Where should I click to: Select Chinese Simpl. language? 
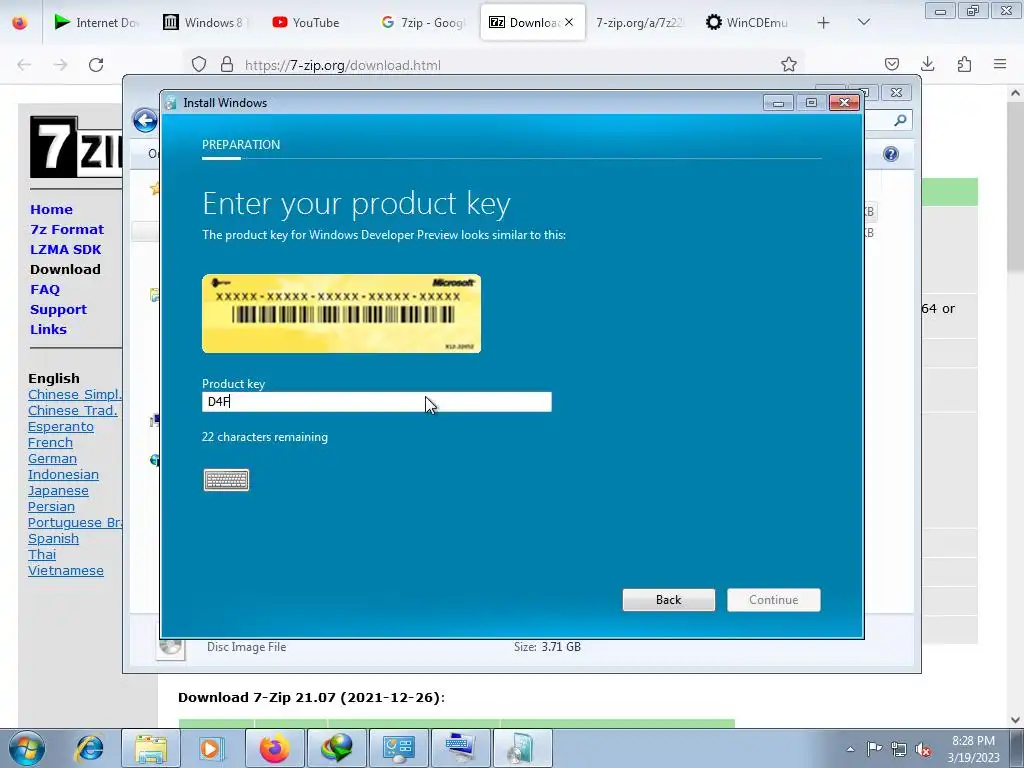click(74, 394)
